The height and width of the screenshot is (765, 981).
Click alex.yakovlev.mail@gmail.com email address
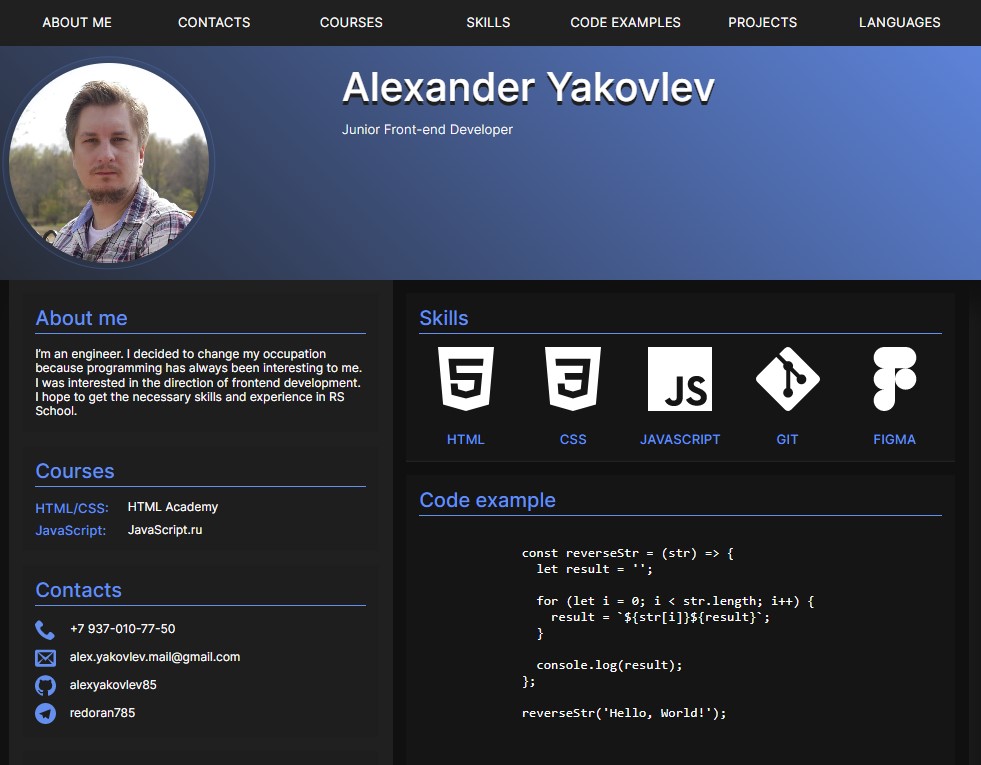[x=154, y=657]
